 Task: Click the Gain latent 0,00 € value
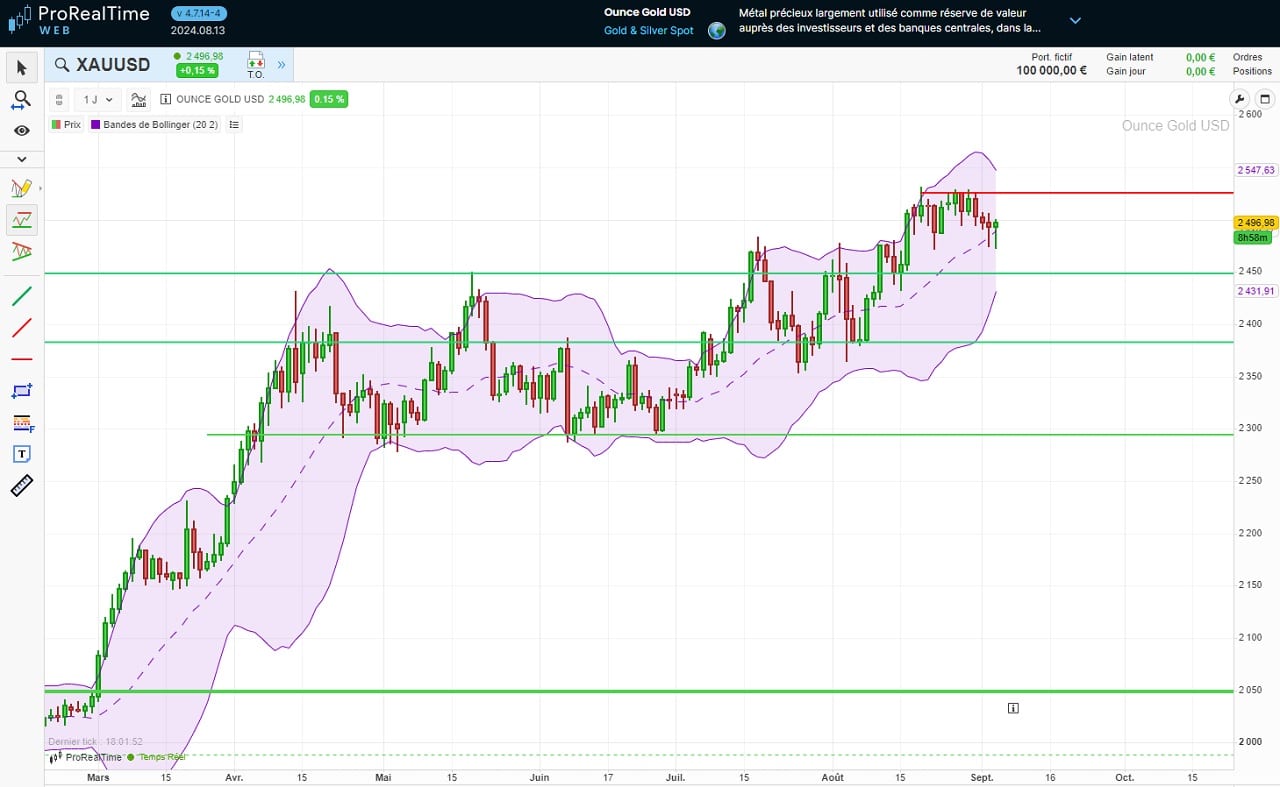point(1200,57)
